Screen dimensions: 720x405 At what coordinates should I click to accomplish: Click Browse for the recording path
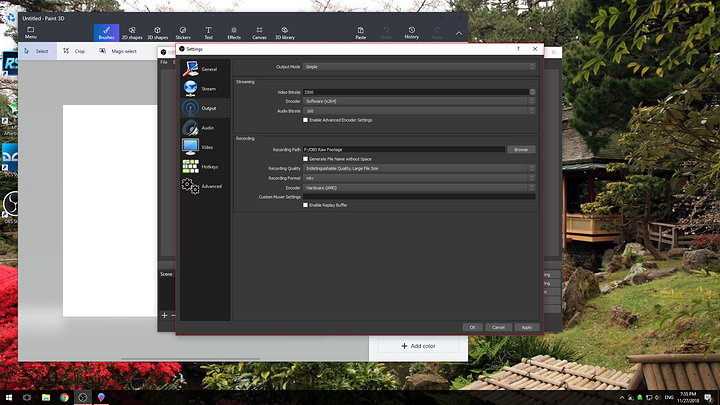click(520, 149)
